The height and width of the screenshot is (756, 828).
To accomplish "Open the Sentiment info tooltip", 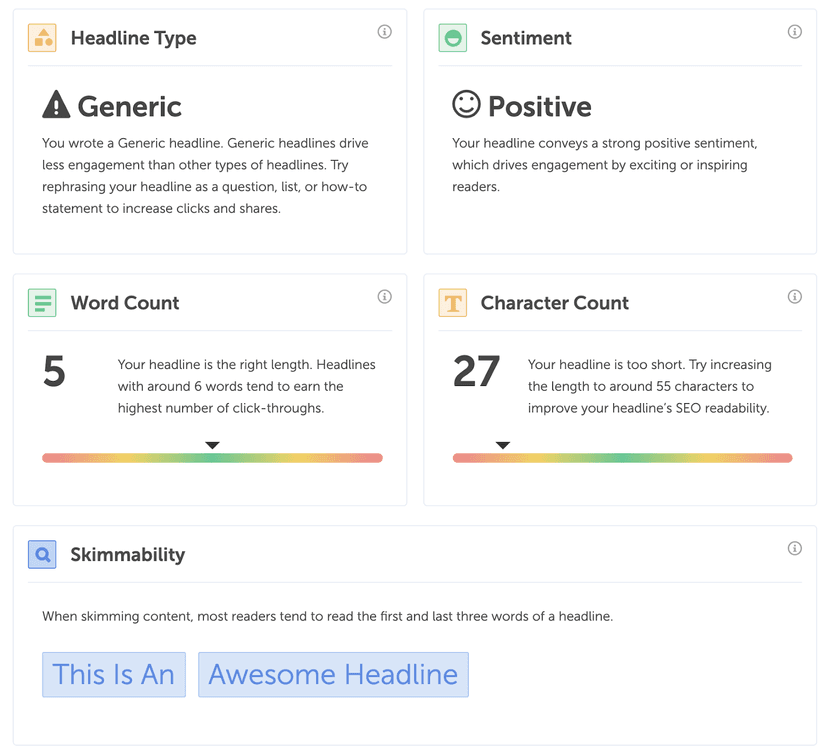I will point(795,31).
